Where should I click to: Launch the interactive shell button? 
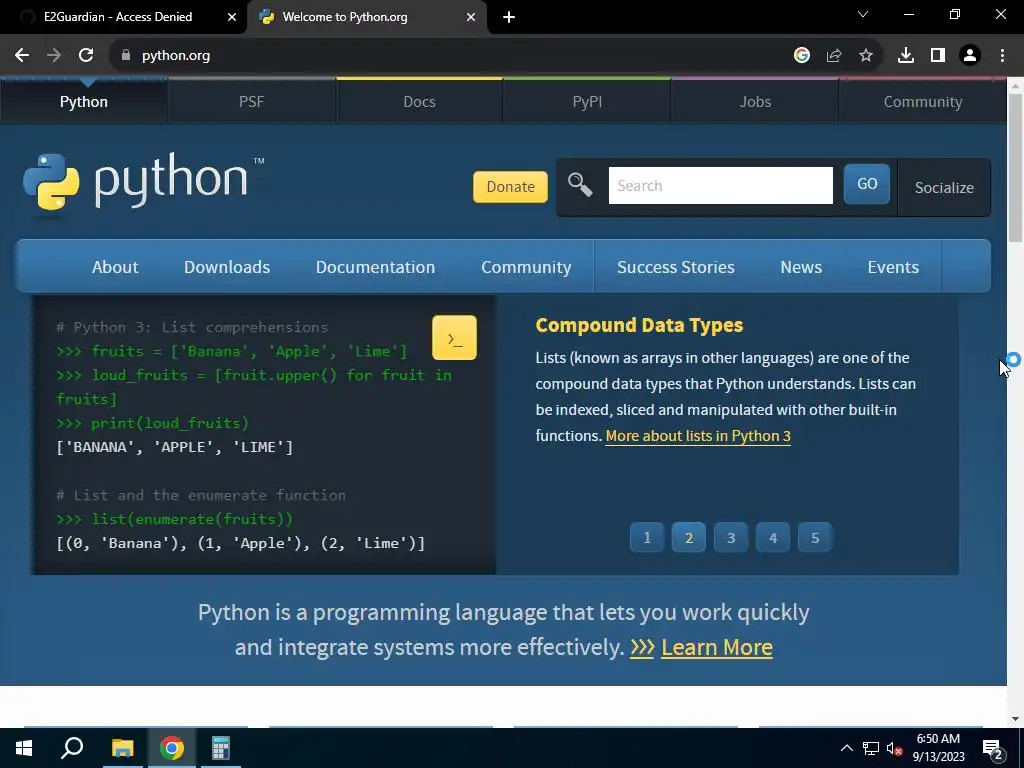[x=455, y=338]
